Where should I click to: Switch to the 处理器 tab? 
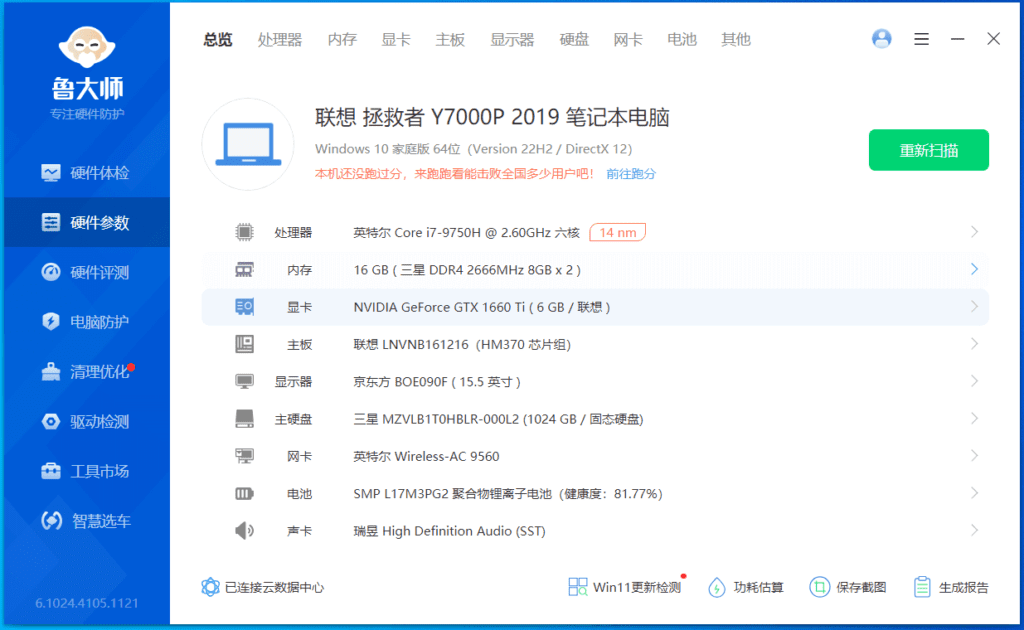(280, 40)
